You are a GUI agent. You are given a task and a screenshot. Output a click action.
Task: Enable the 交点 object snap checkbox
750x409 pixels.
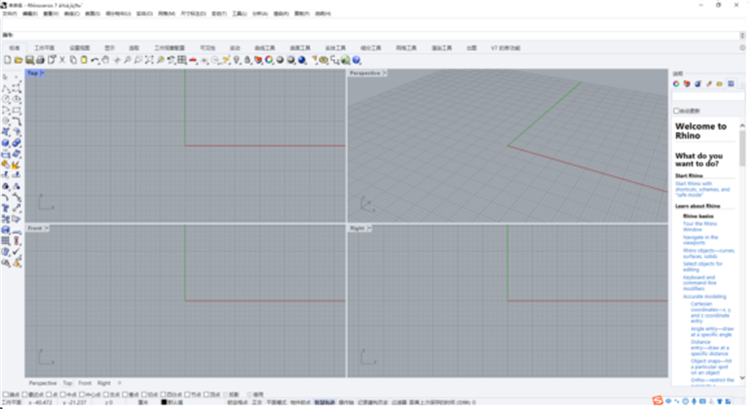(x=106, y=395)
